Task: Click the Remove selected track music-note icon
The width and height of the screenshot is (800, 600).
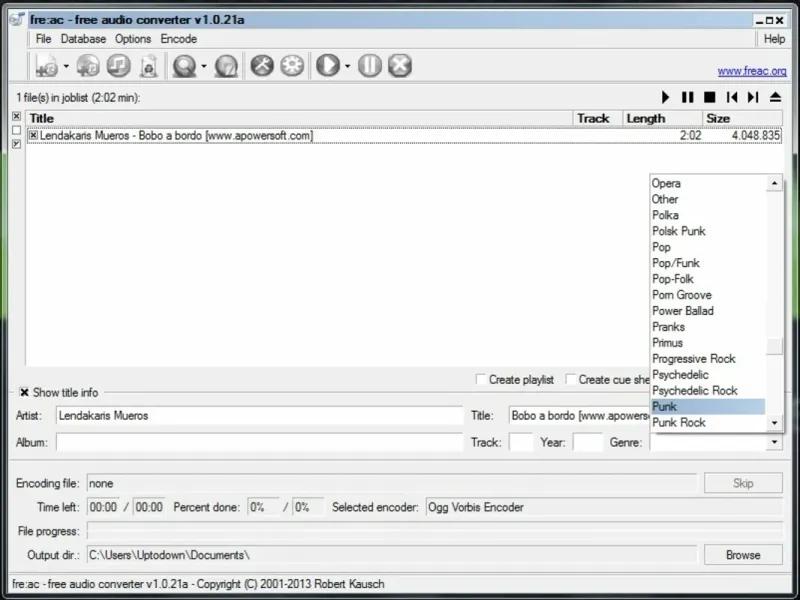Action: 118,66
